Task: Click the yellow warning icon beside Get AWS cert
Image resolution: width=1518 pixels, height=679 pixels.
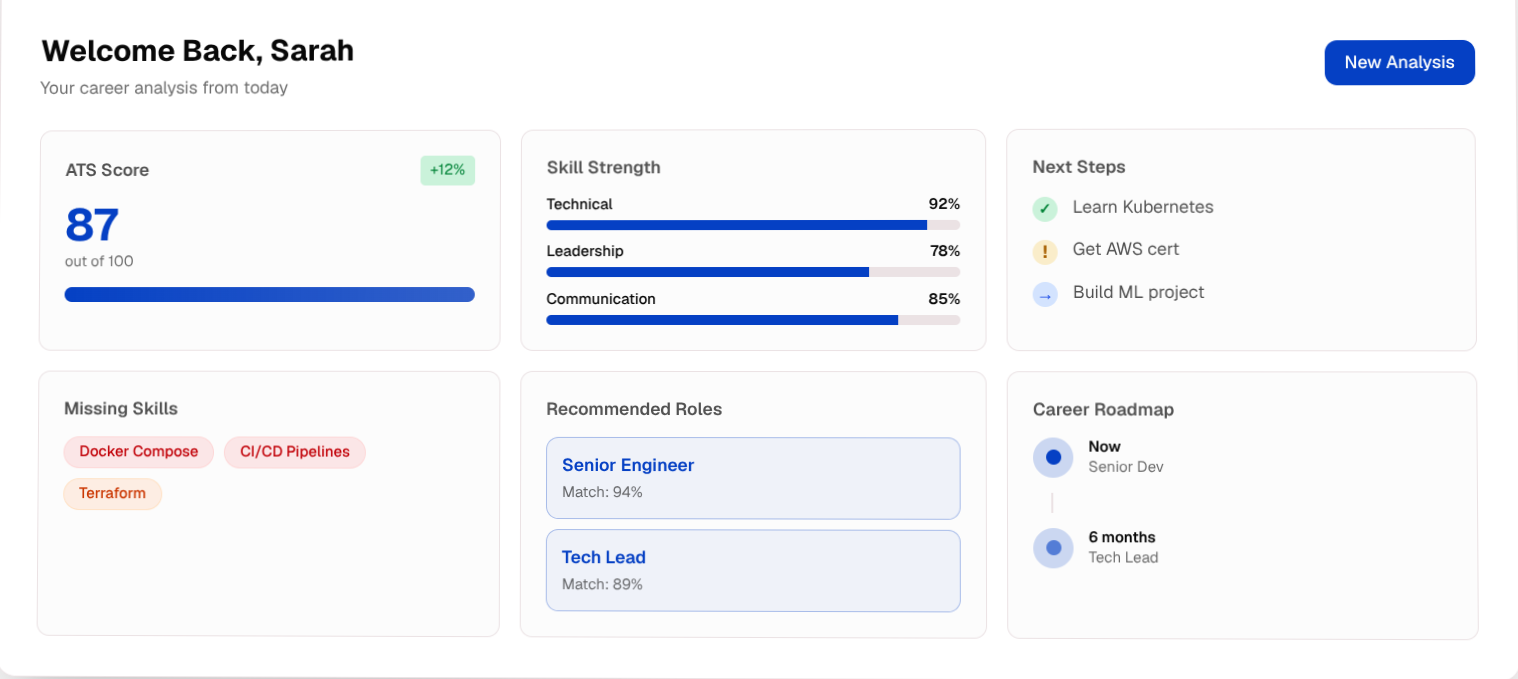Action: coord(1045,252)
